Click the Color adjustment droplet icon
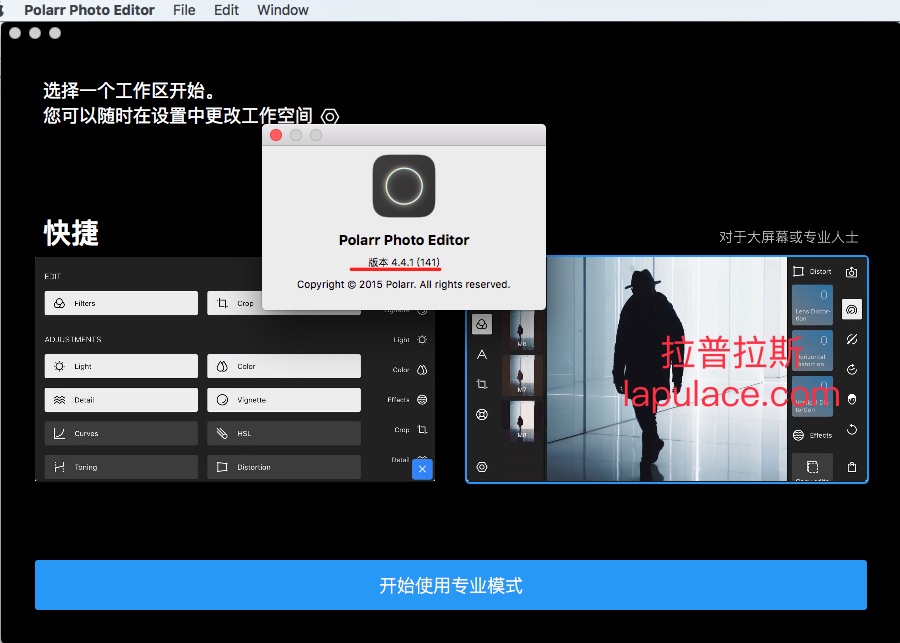This screenshot has height=643, width=900. 220,366
